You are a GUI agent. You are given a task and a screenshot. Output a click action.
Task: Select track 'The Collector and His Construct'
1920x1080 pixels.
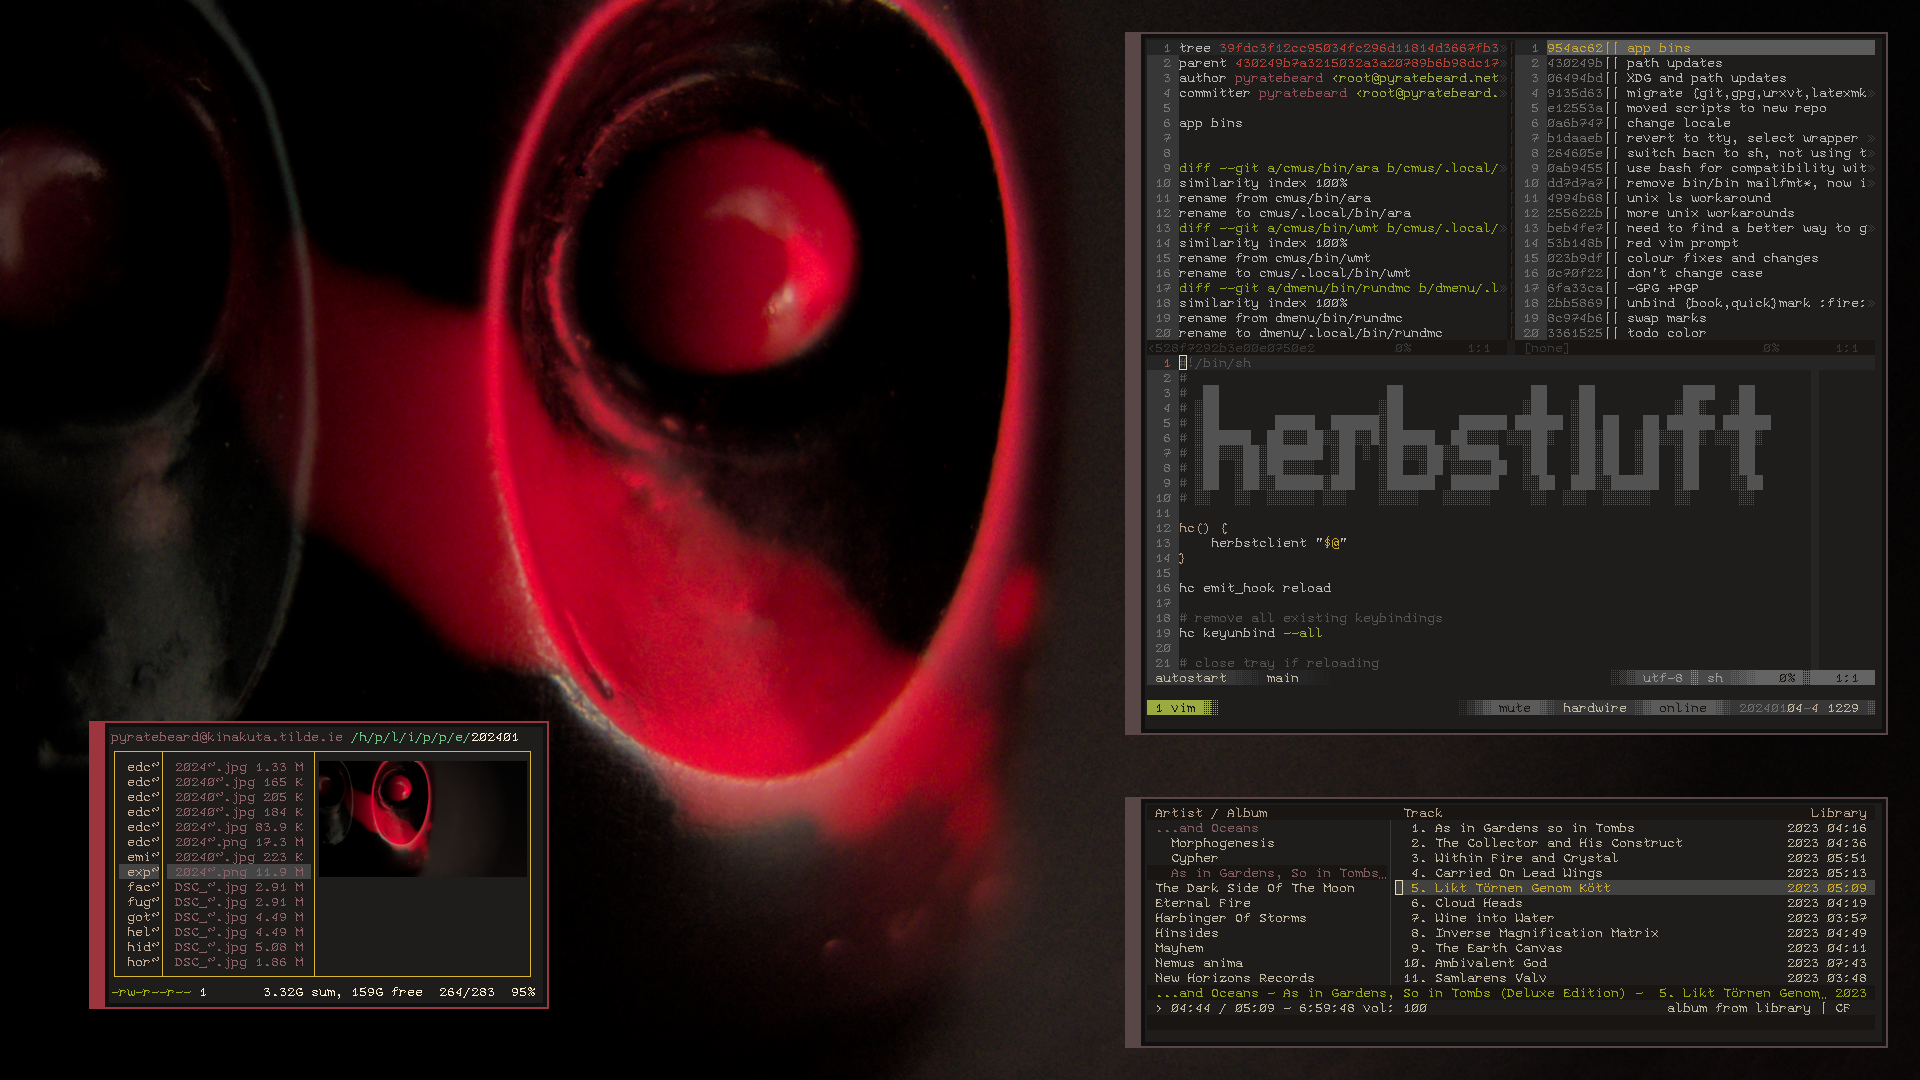[x=1635, y=843]
